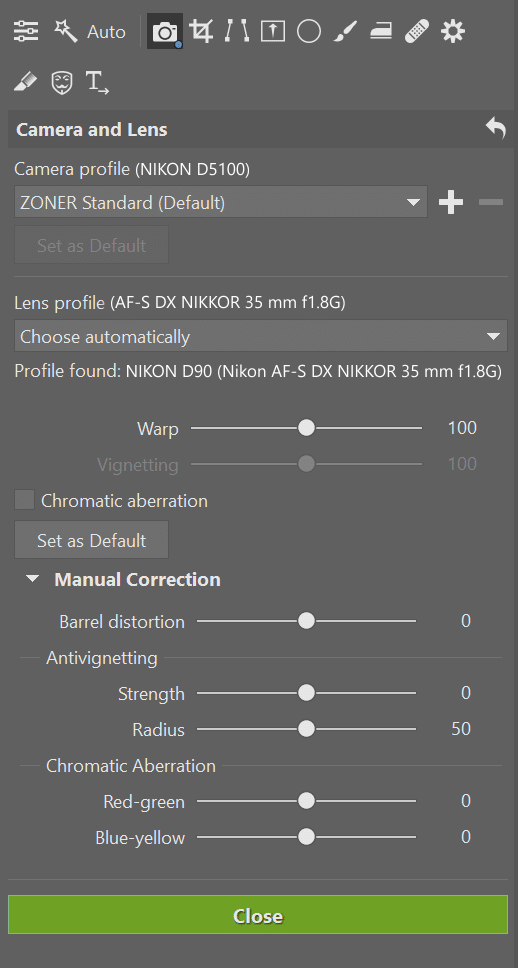The image size is (518, 968).
Task: Open the gear settings icon
Action: coord(453,31)
